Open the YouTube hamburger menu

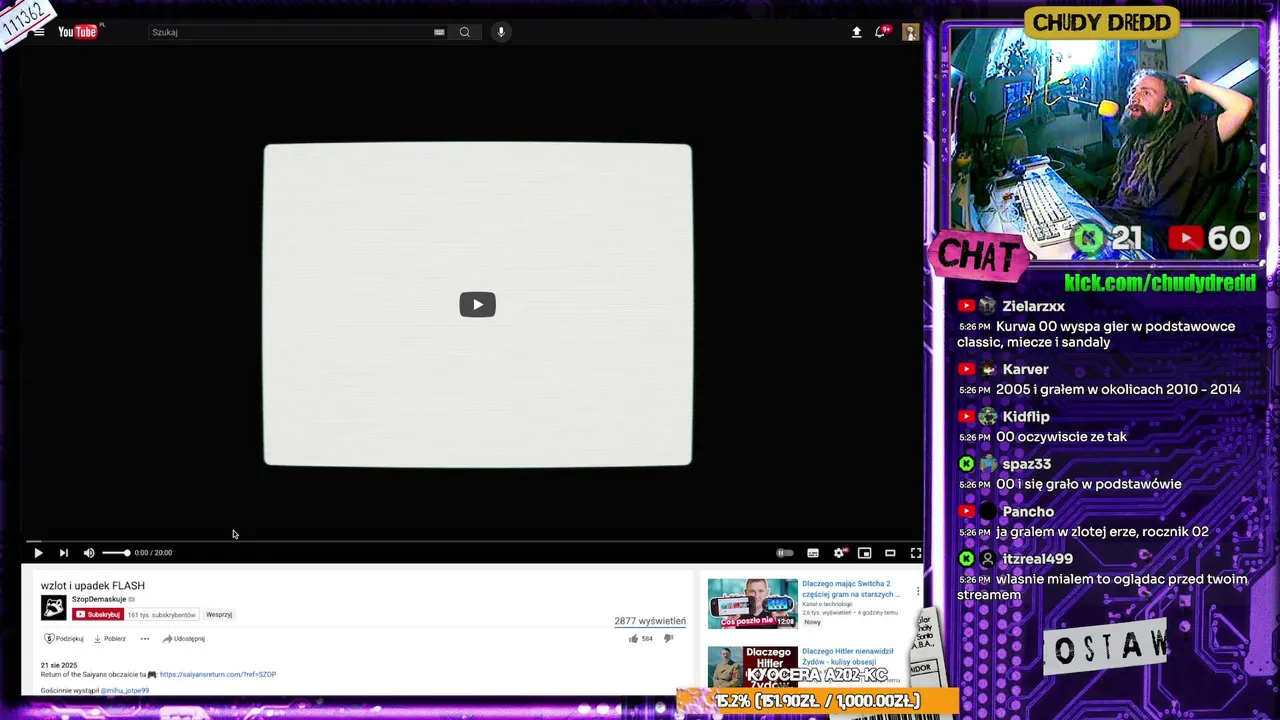click(x=39, y=32)
